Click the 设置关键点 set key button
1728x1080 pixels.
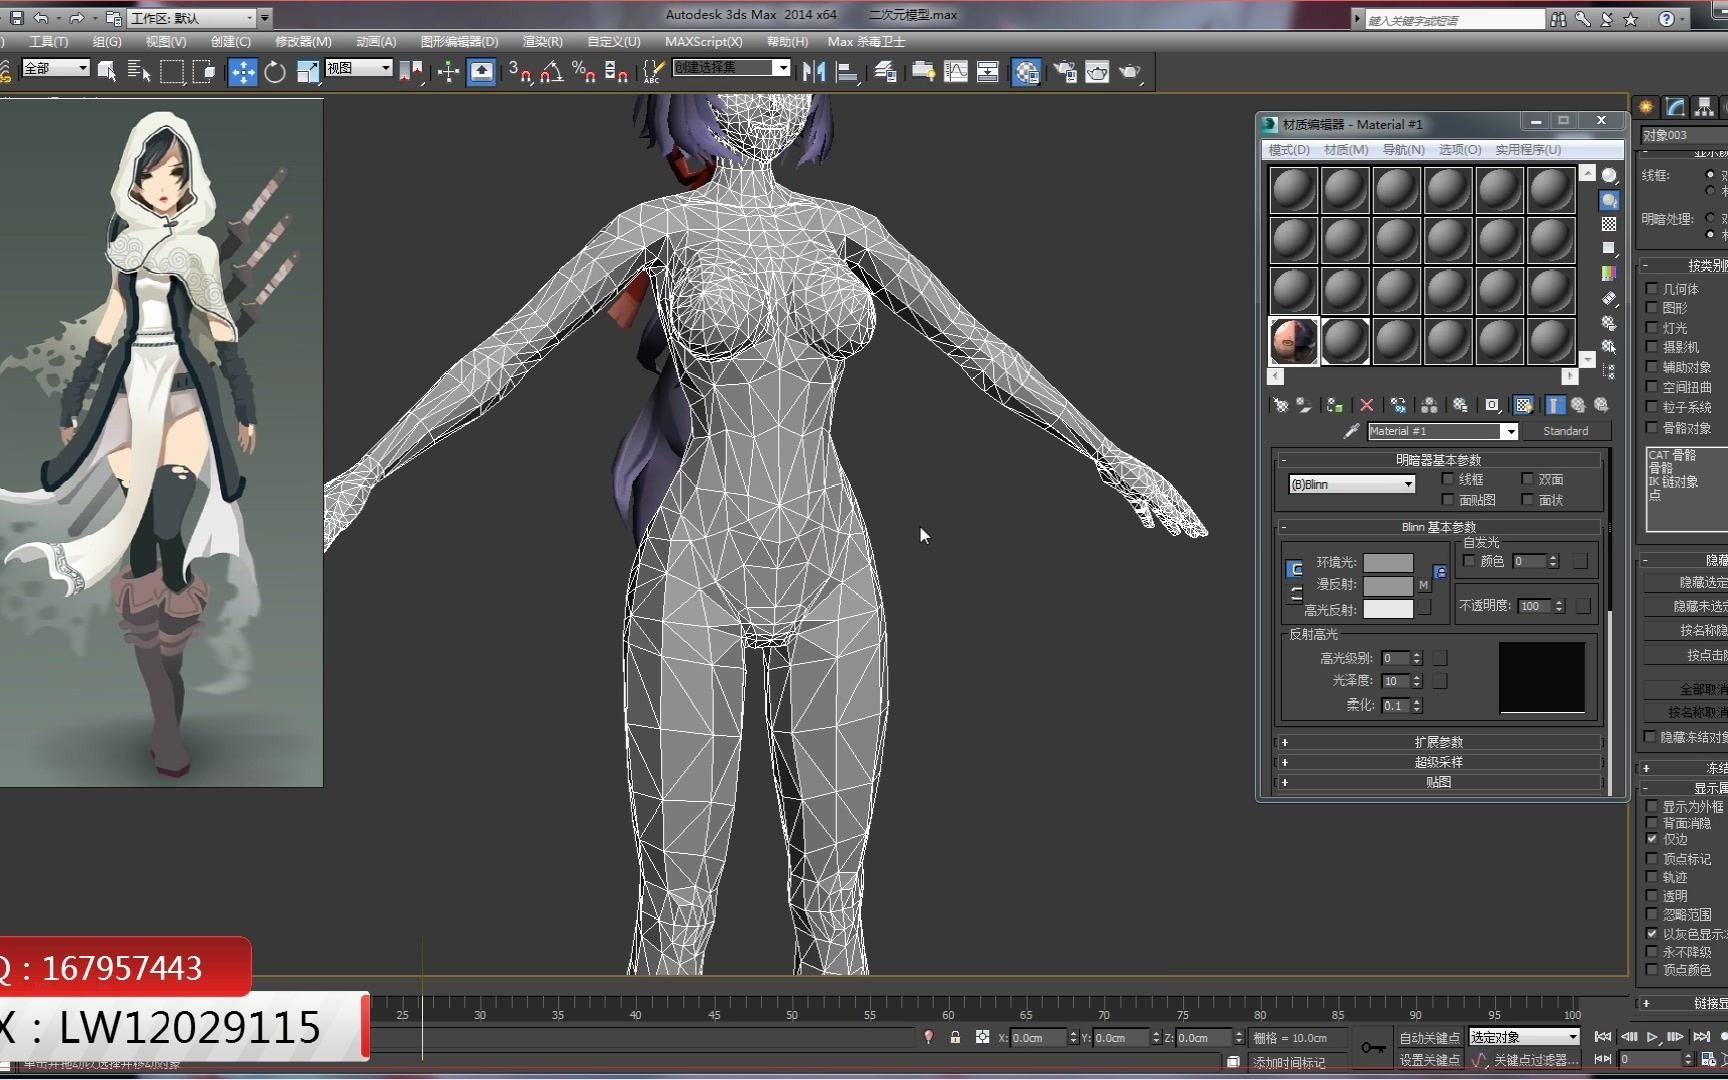coord(1429,1060)
